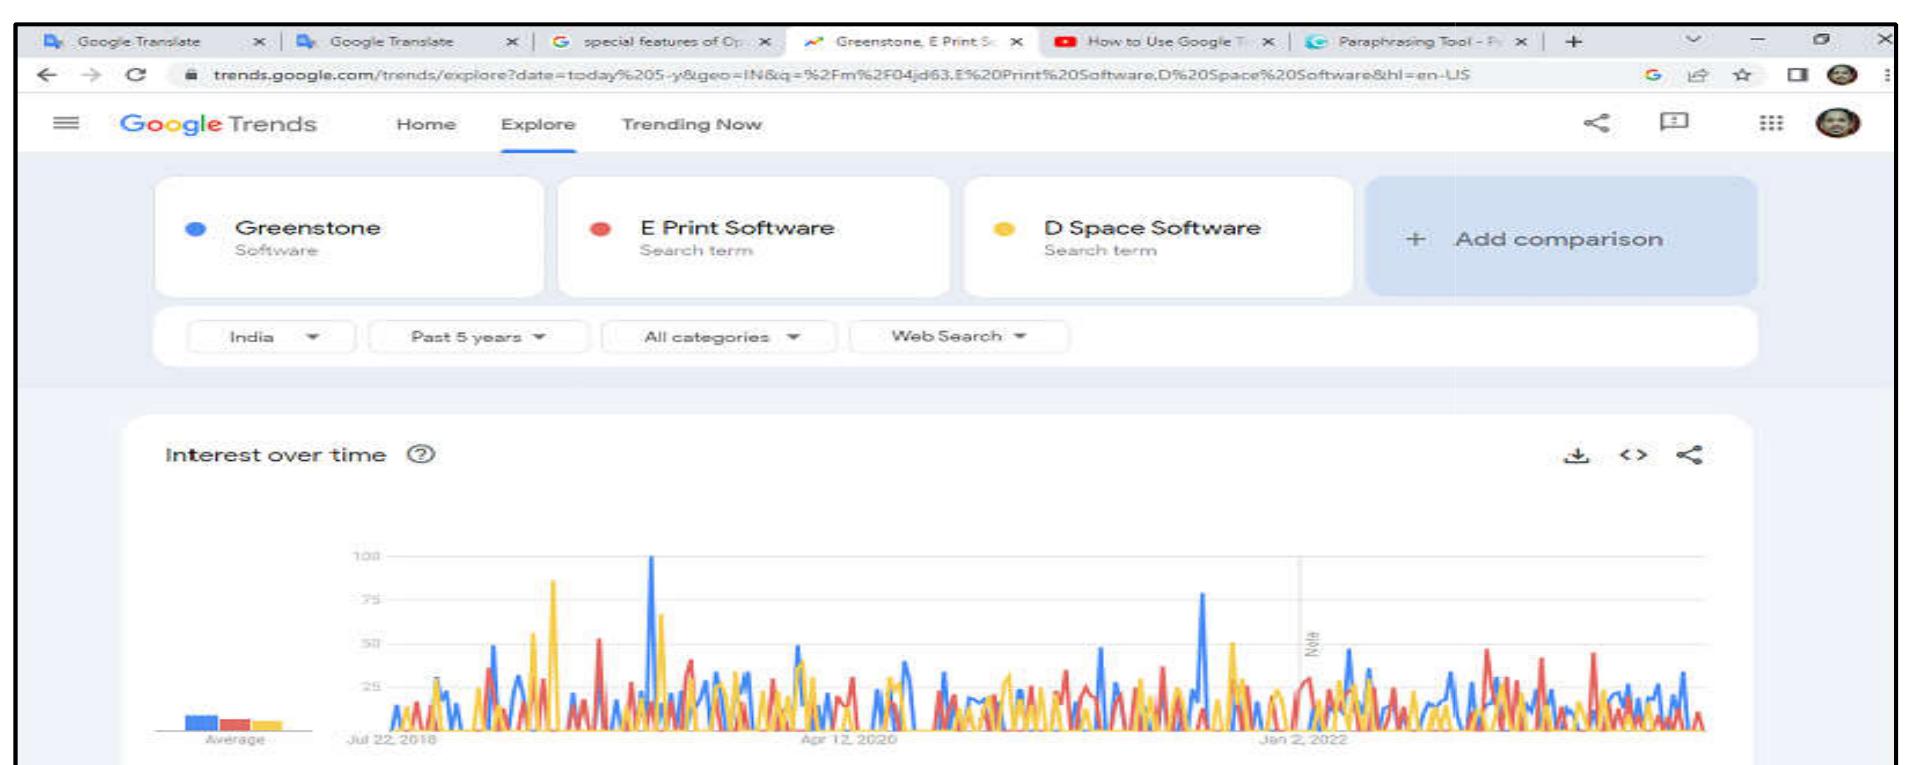
Task: Click the Google Trends logo
Action: [218, 124]
